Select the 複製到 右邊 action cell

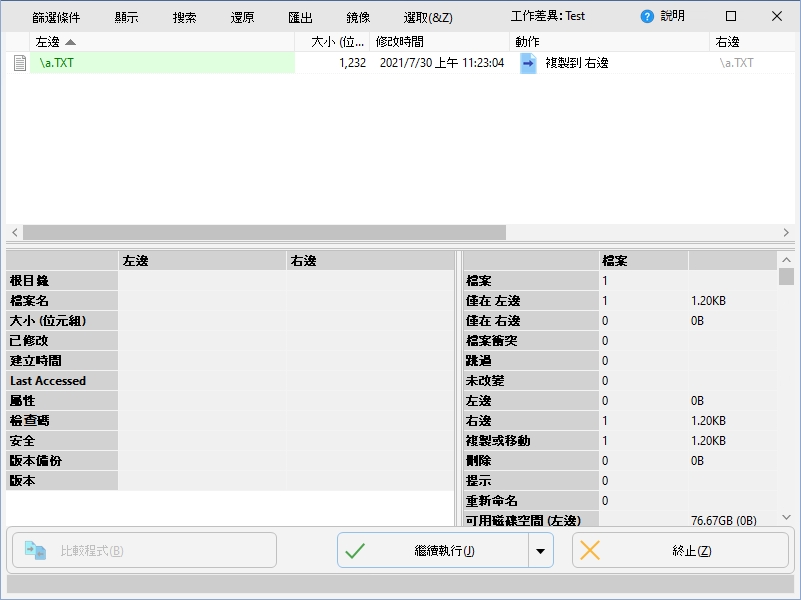(577, 63)
